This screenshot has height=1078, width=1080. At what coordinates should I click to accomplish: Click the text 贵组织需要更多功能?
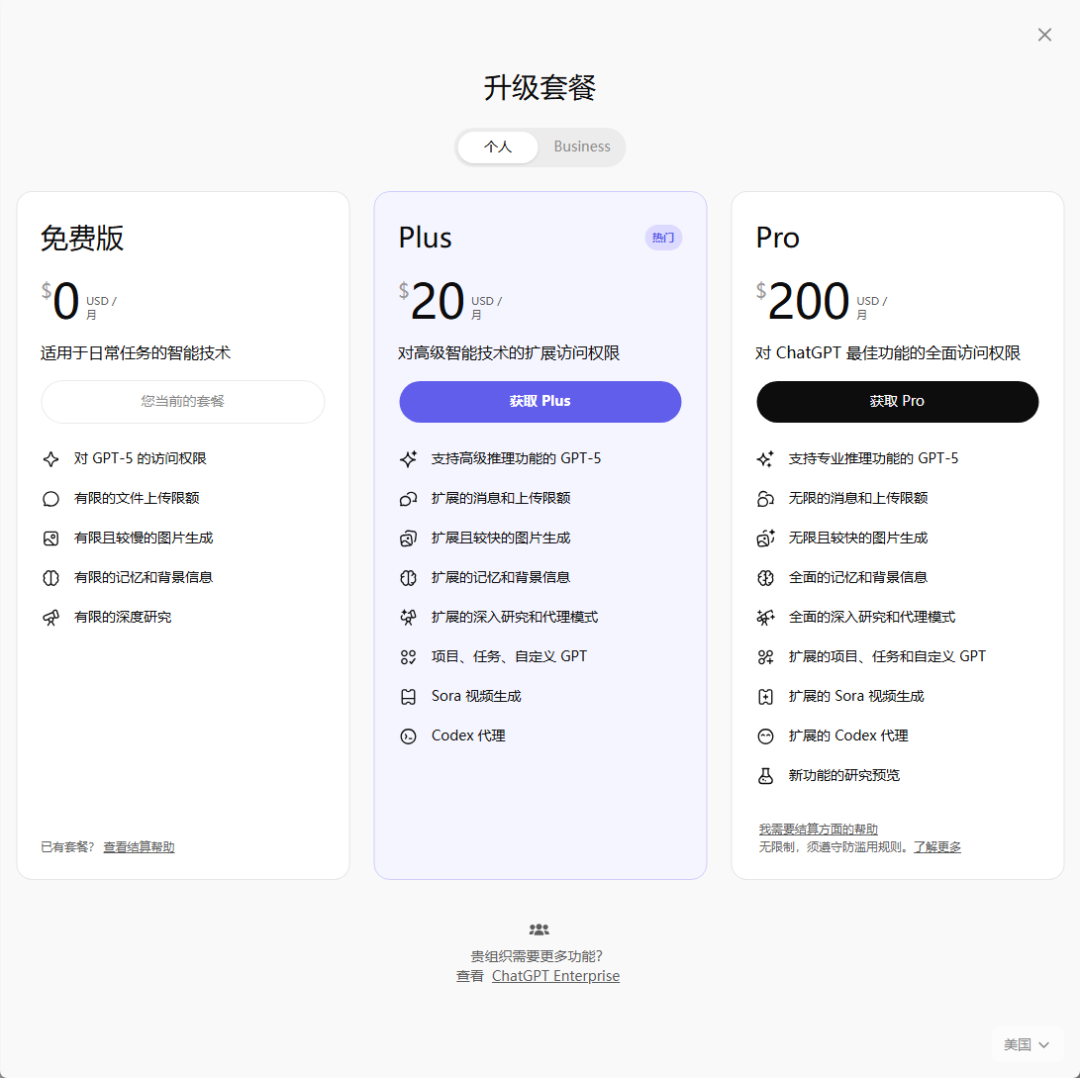(x=537, y=956)
